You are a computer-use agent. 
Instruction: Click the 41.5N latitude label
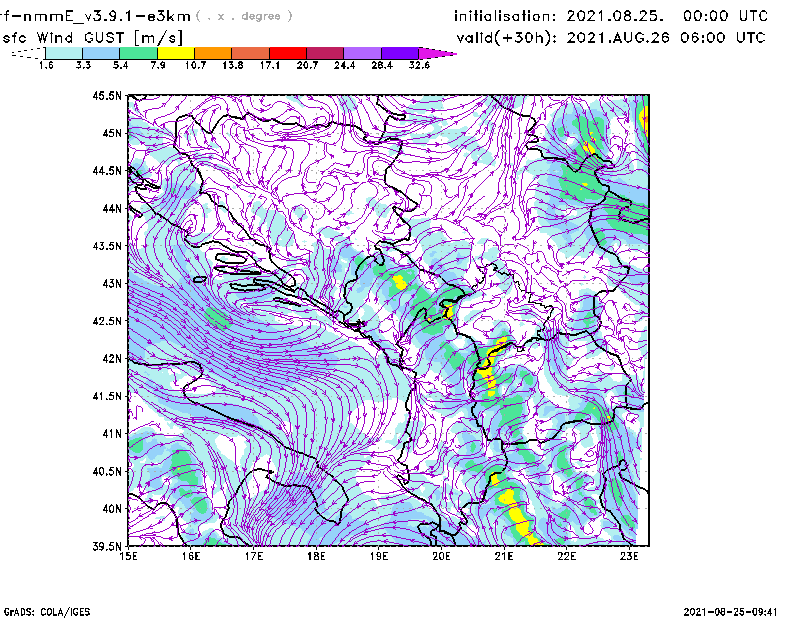tap(107, 396)
